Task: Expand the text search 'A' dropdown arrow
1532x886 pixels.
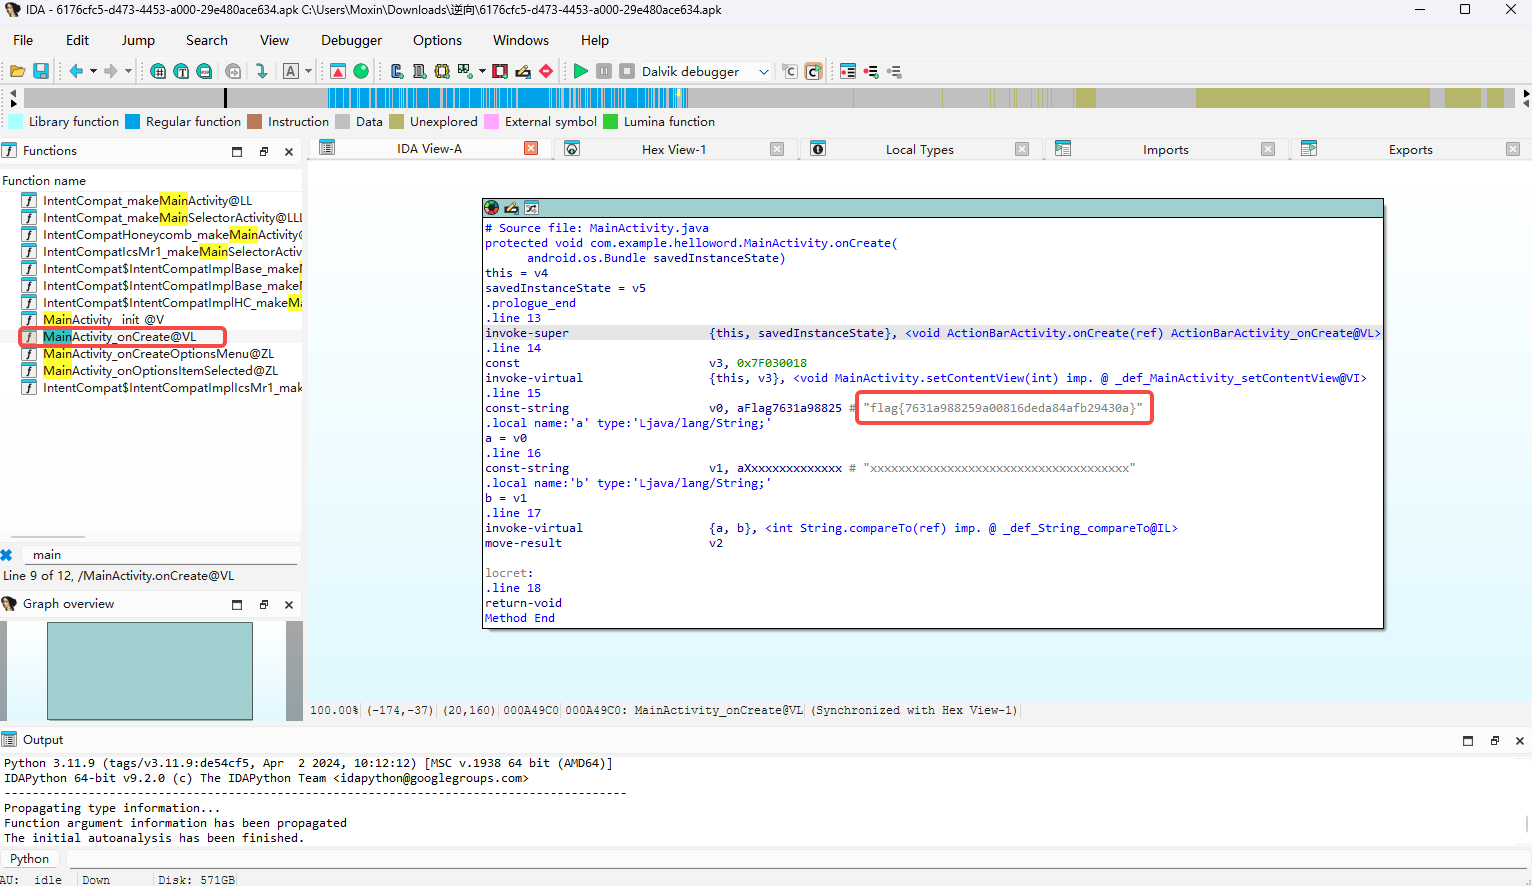Action: pos(308,71)
